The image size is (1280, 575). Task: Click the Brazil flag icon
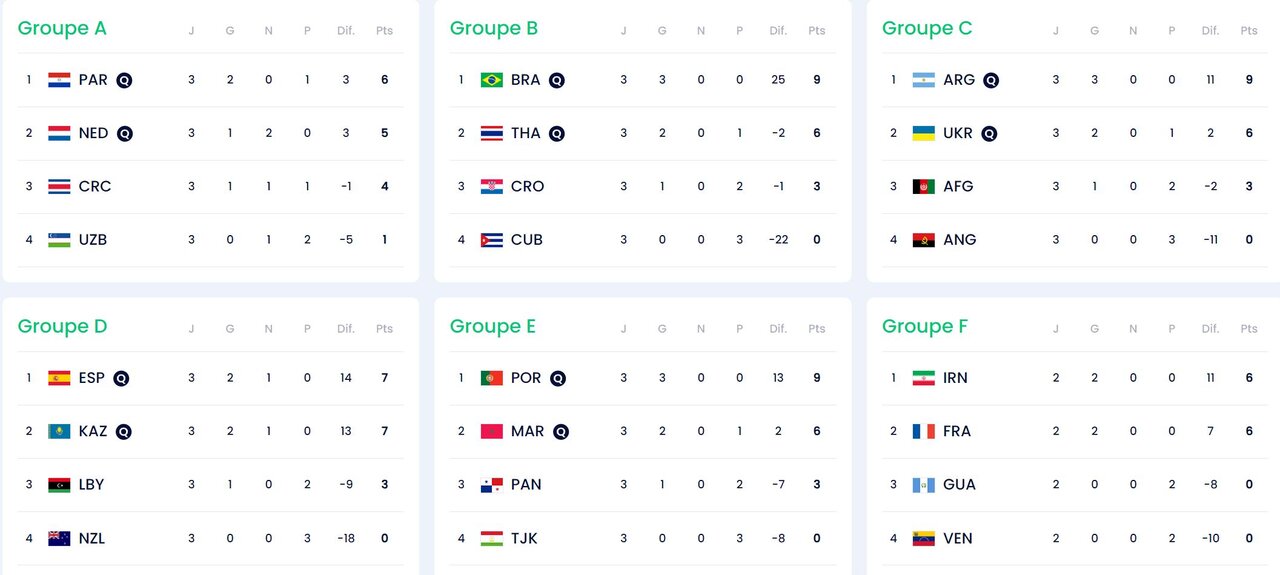[491, 80]
